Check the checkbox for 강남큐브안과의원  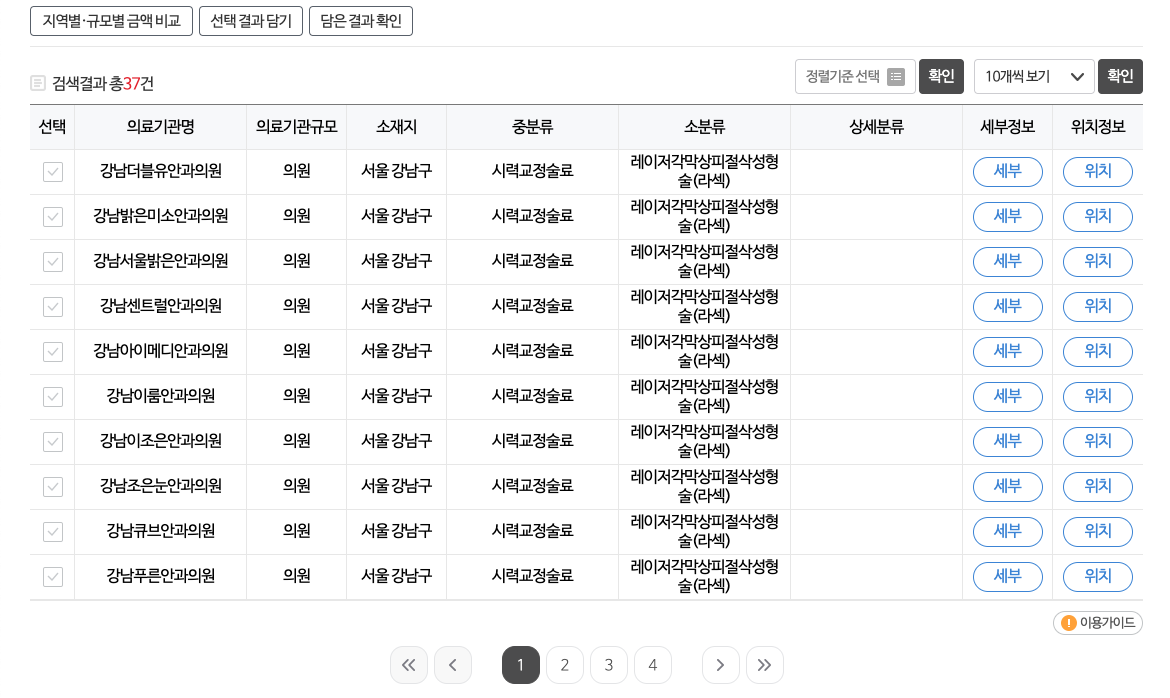pos(52,531)
